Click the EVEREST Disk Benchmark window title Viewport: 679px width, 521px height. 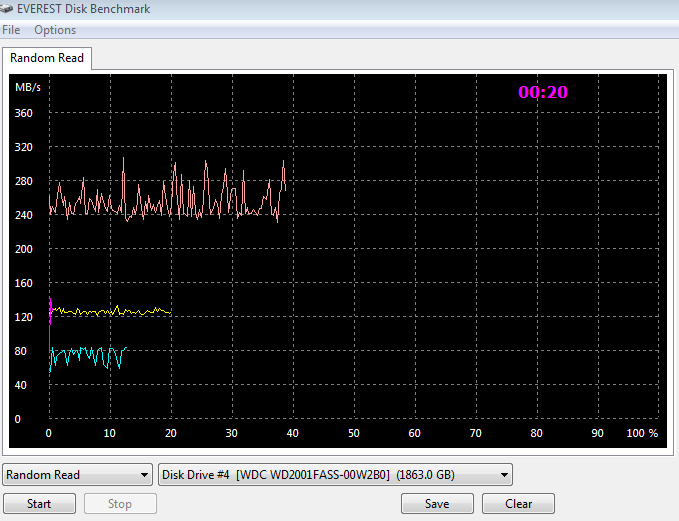(84, 9)
